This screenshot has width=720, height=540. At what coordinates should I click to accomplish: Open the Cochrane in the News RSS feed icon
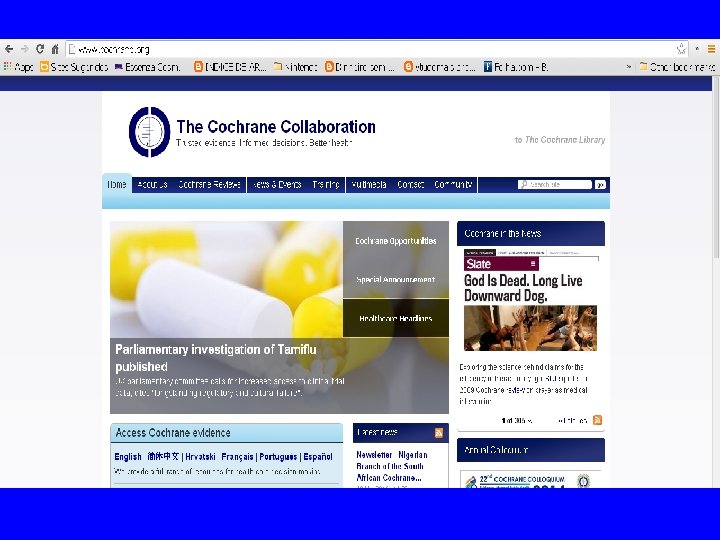(597, 420)
